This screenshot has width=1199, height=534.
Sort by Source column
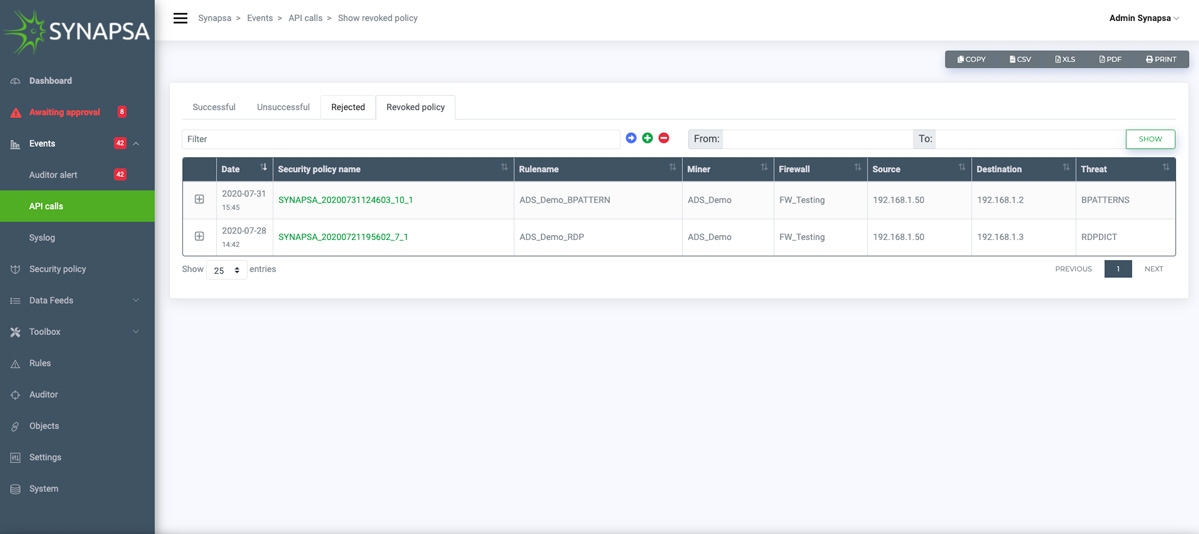pyautogui.click(x=919, y=169)
